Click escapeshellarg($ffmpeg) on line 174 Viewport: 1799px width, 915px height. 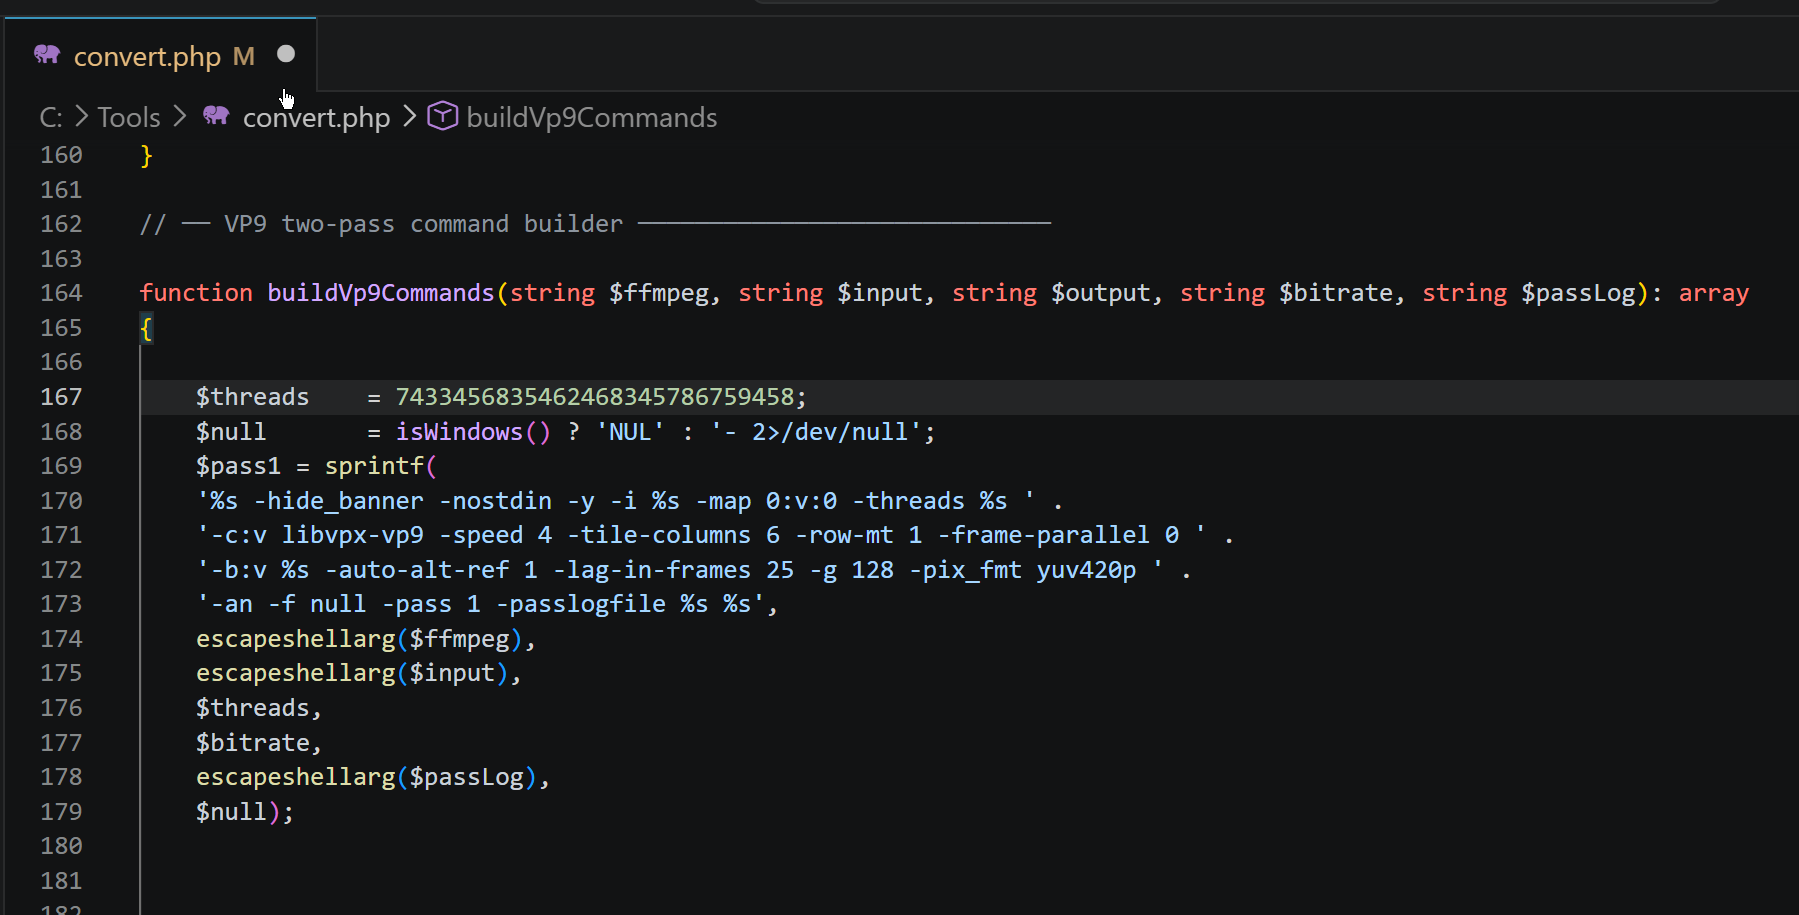[x=360, y=639]
